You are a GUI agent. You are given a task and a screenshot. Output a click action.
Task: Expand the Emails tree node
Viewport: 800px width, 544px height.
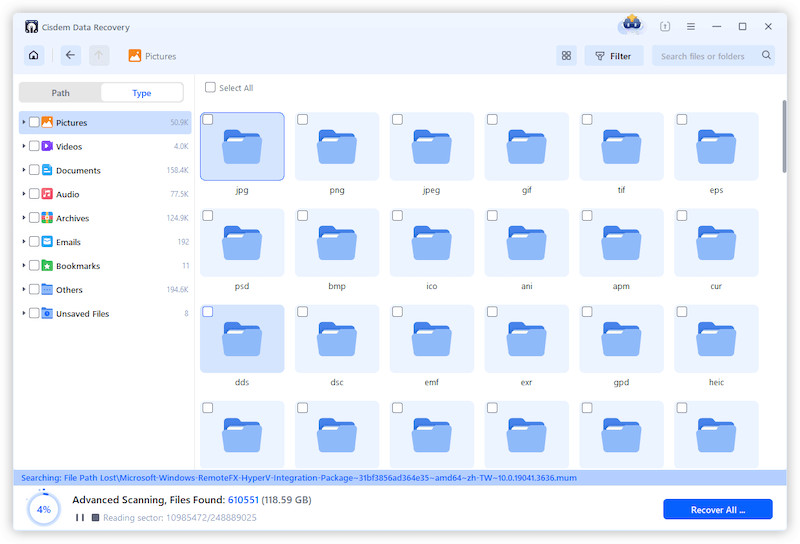click(x=23, y=241)
